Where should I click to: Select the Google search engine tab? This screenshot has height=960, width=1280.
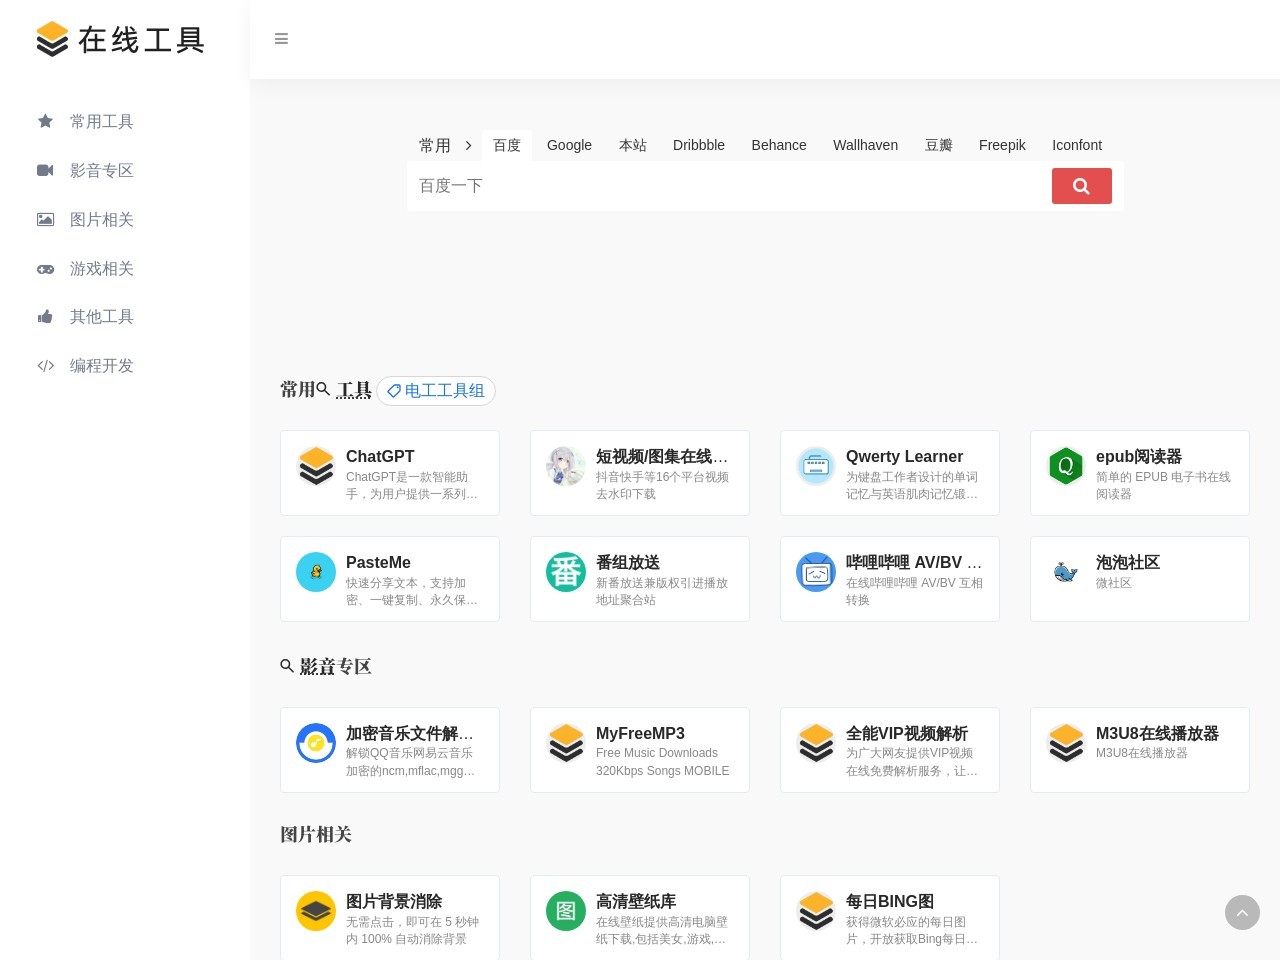click(569, 145)
